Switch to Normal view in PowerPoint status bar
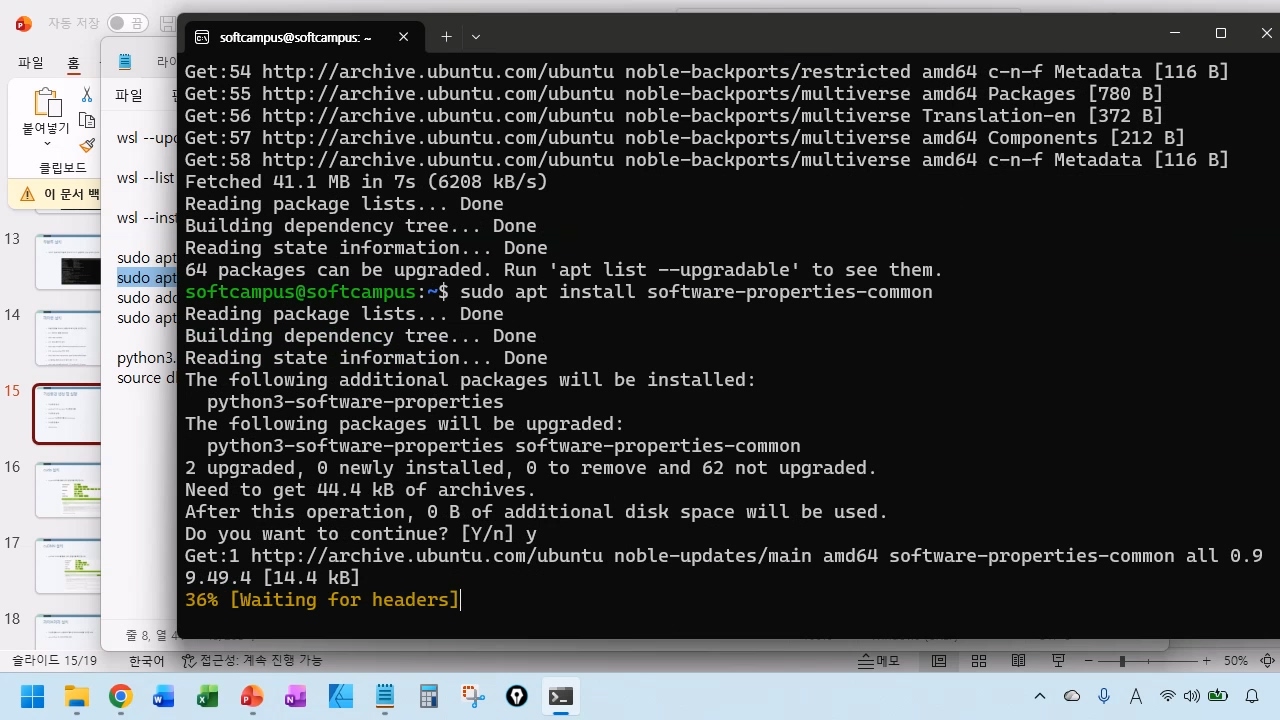 tap(939, 661)
